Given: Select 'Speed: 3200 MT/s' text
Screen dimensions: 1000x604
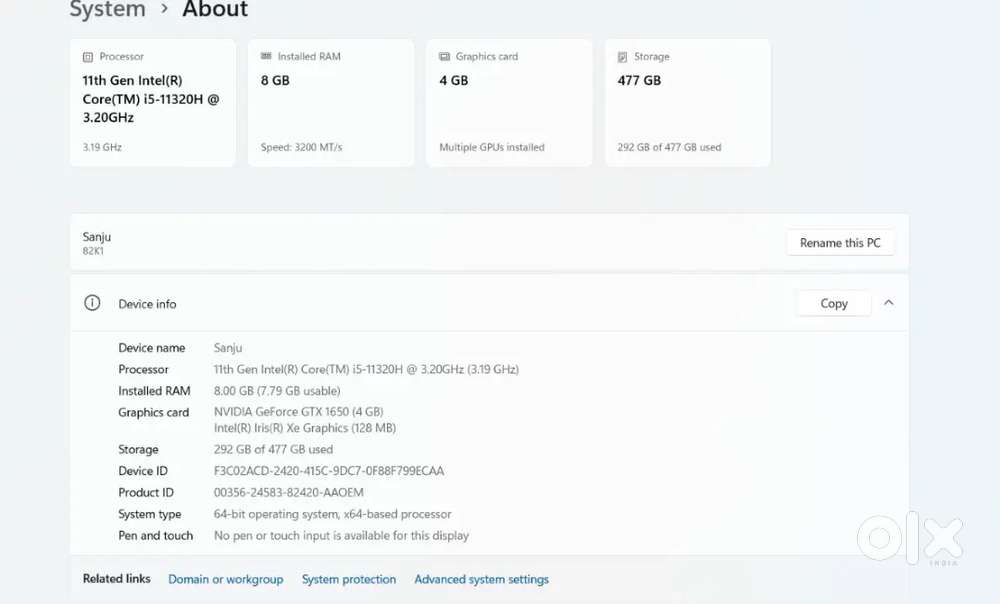Looking at the screenshot, I should 302,147.
